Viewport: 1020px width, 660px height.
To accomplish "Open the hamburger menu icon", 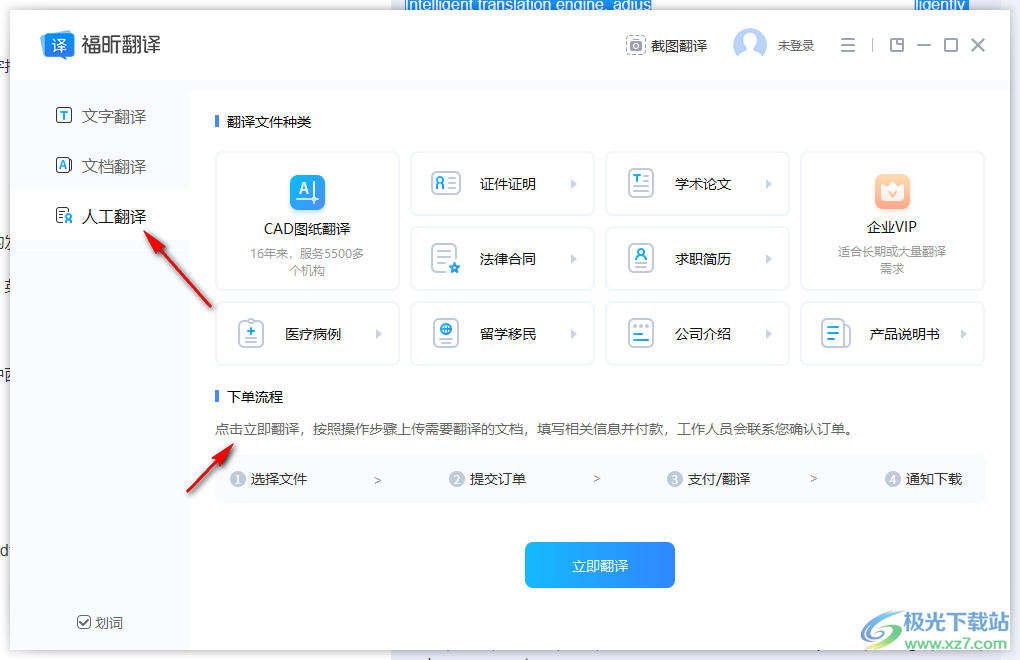I will pos(848,45).
